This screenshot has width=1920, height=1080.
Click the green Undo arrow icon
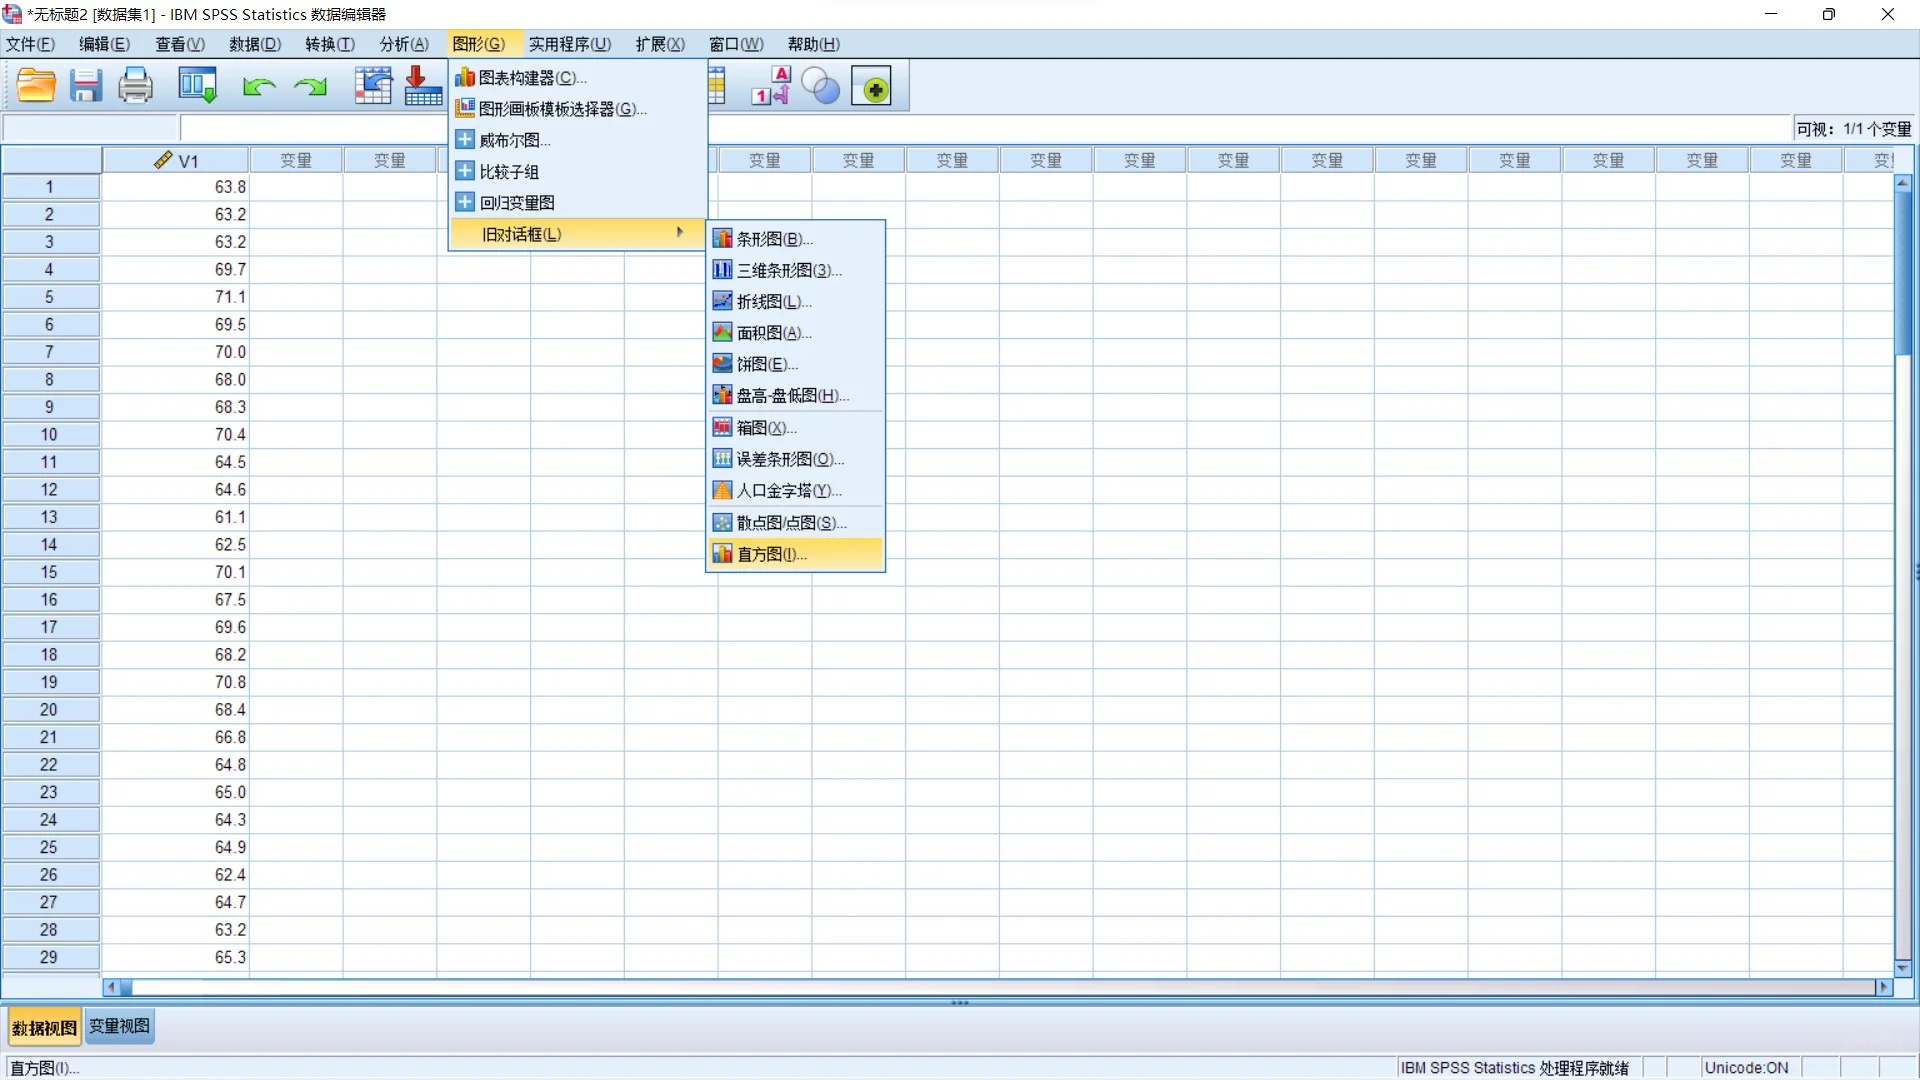pos(259,88)
